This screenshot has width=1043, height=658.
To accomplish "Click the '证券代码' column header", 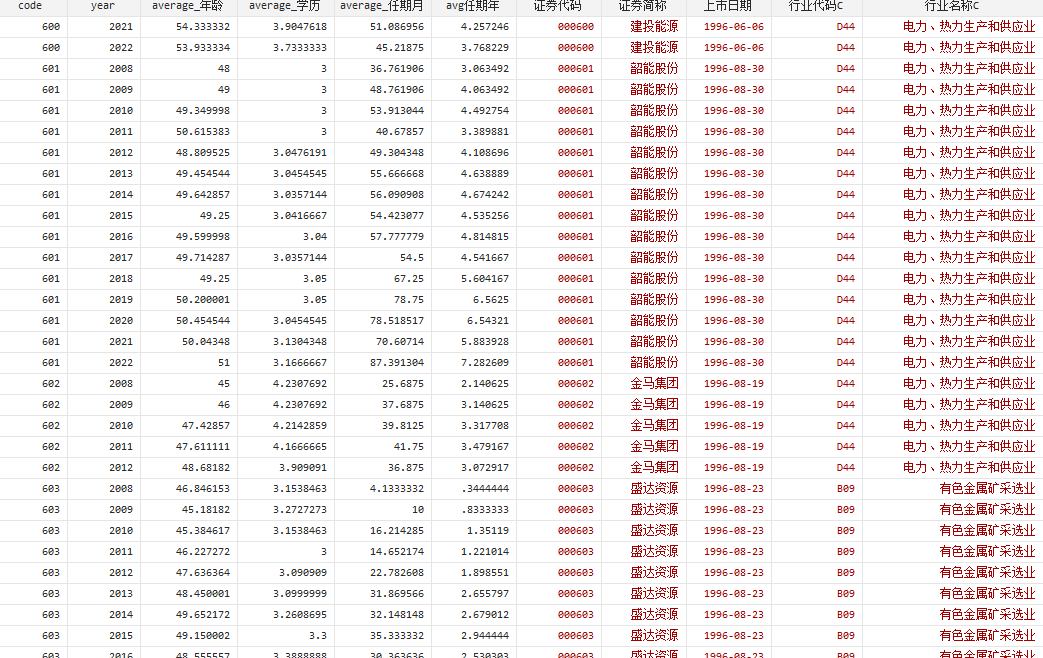I will click(558, 6).
